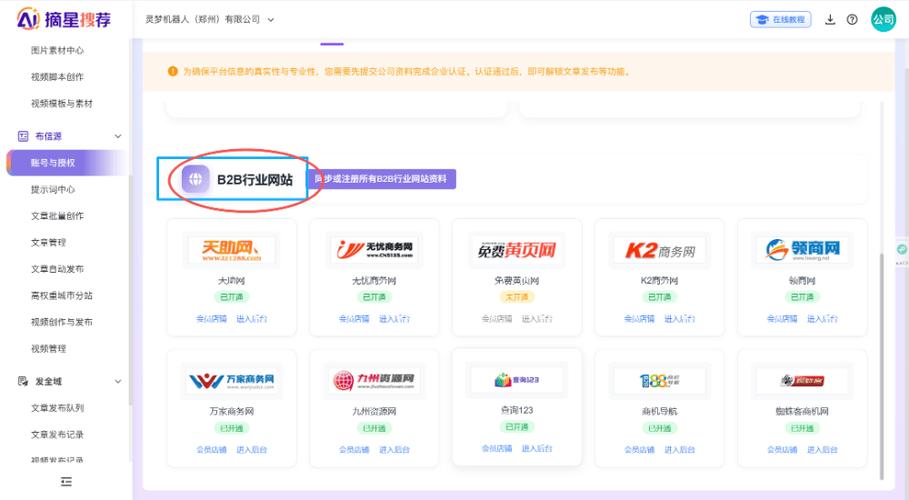The width and height of the screenshot is (909, 500).
Task: Open 文章管理 in the sidebar
Action: click(x=48, y=242)
